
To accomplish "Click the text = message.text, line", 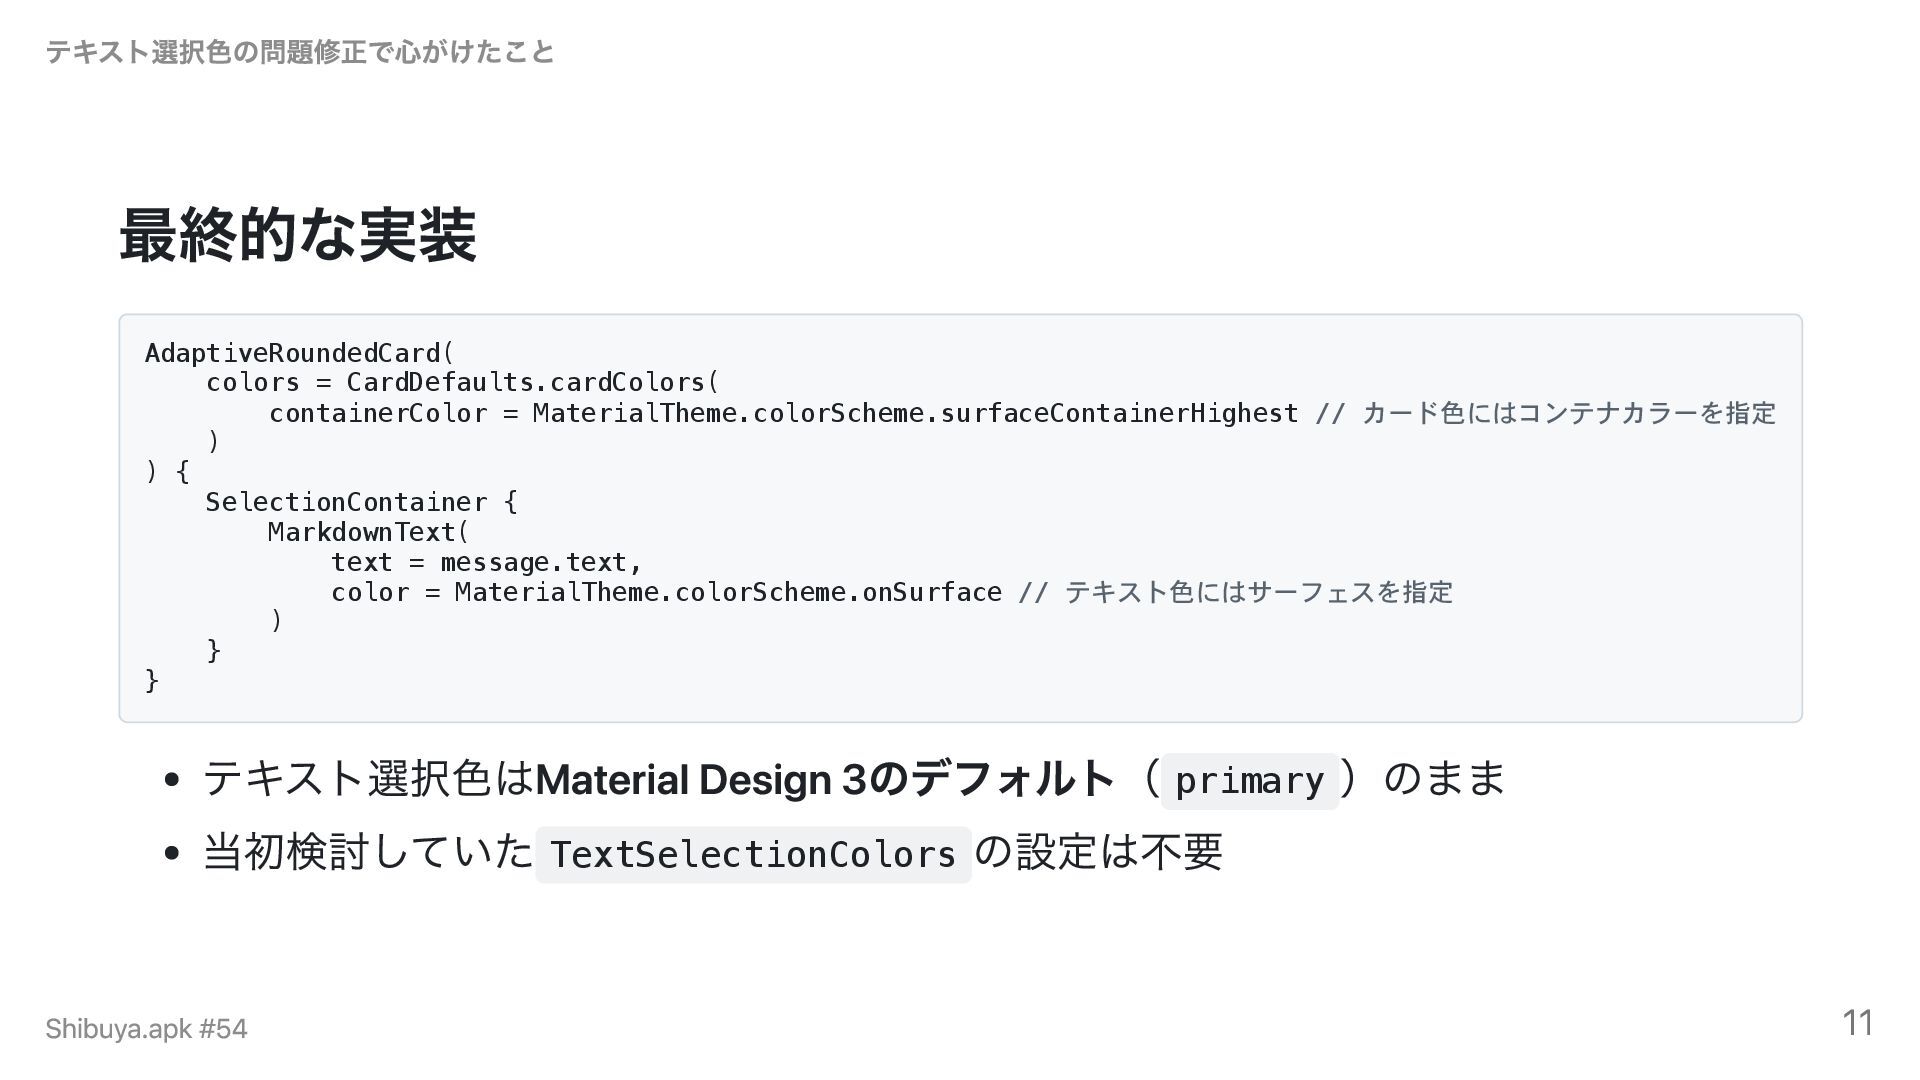I will [486, 562].
